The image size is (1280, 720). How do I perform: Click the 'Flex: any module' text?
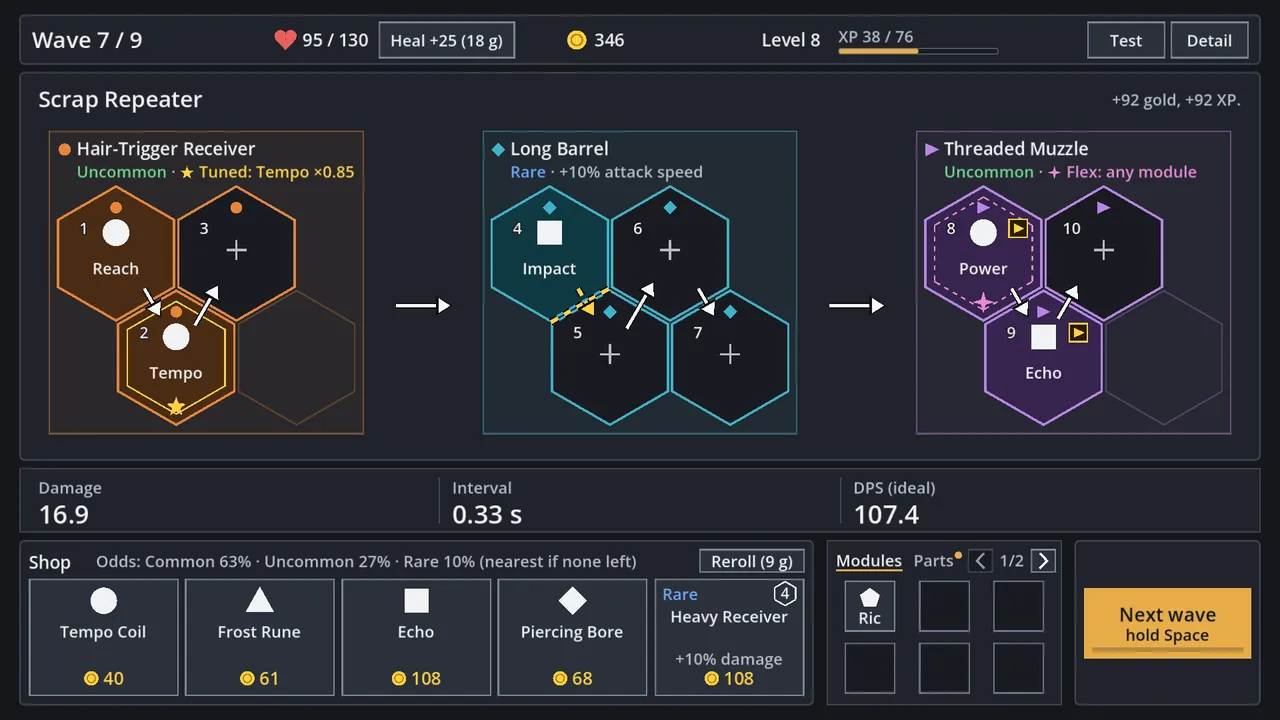(1131, 172)
